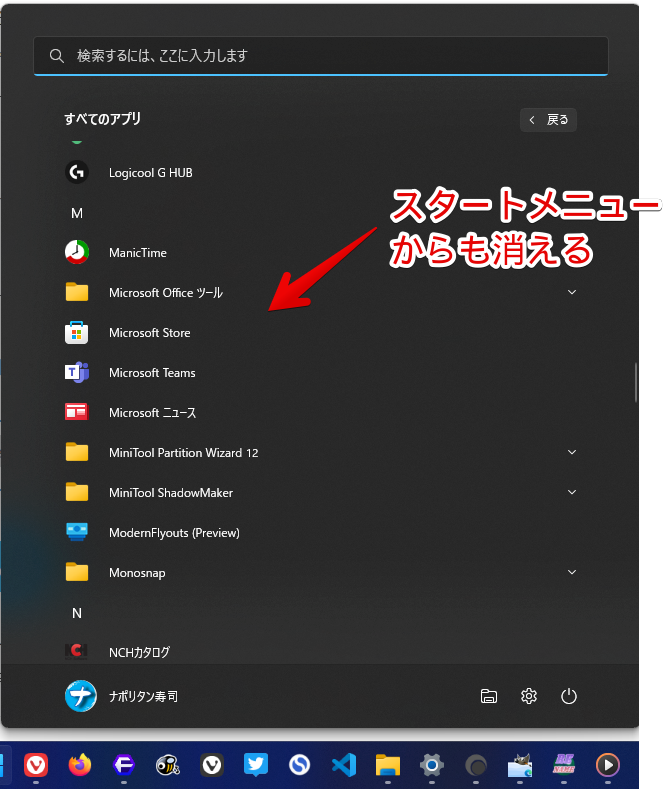Image resolution: width=669 pixels, height=789 pixels.
Task: Open Firefox in the taskbar
Action: click(x=80, y=765)
